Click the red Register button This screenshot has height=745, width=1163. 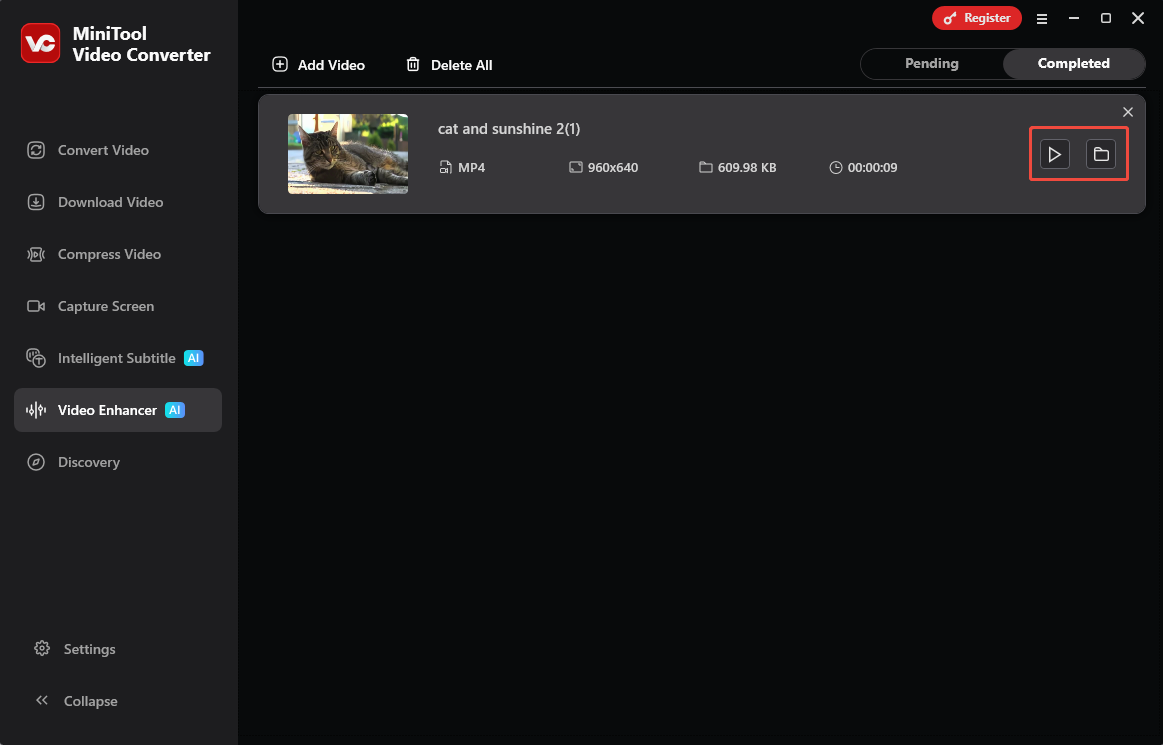tap(977, 18)
